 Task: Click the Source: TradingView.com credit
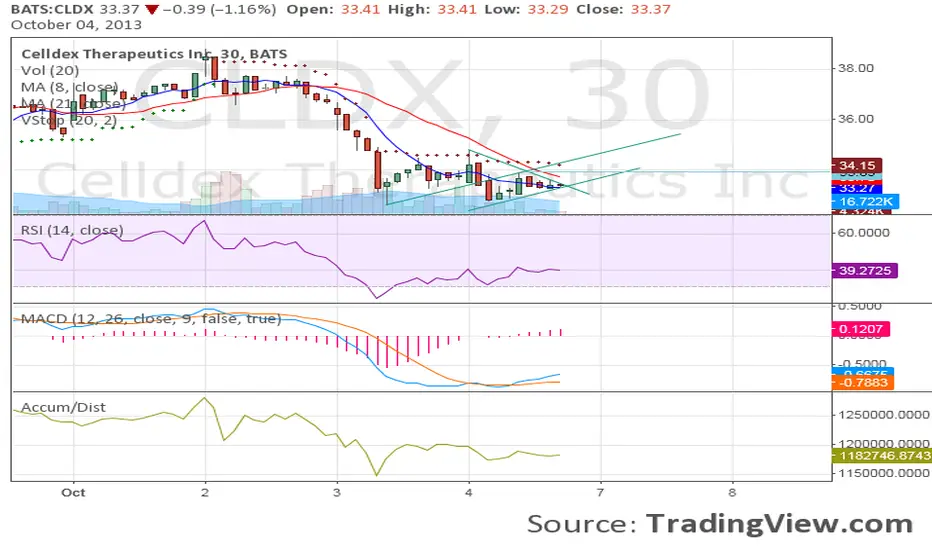720,524
